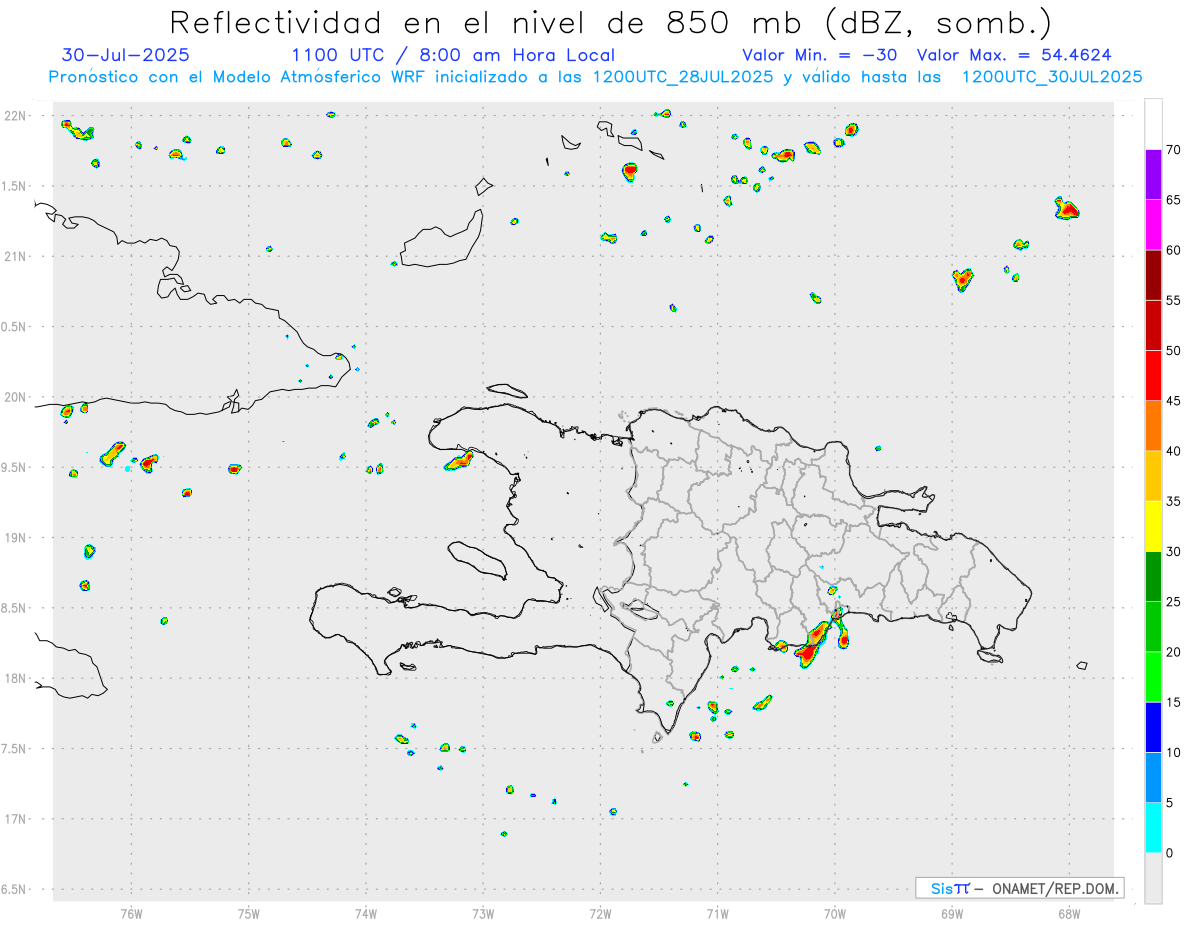
Task: Click the magenta 60-65 dBZ colorbar segment
Action: tap(1153, 225)
